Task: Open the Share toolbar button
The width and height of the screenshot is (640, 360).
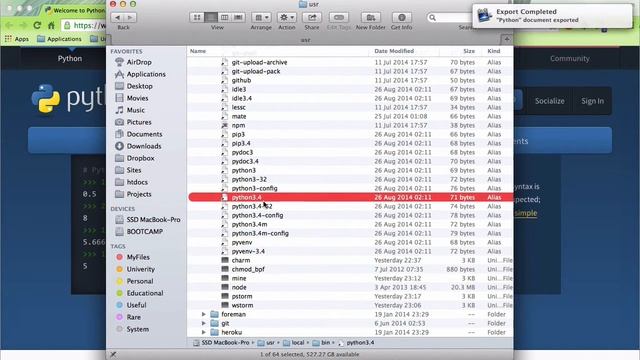Action: click(x=312, y=17)
